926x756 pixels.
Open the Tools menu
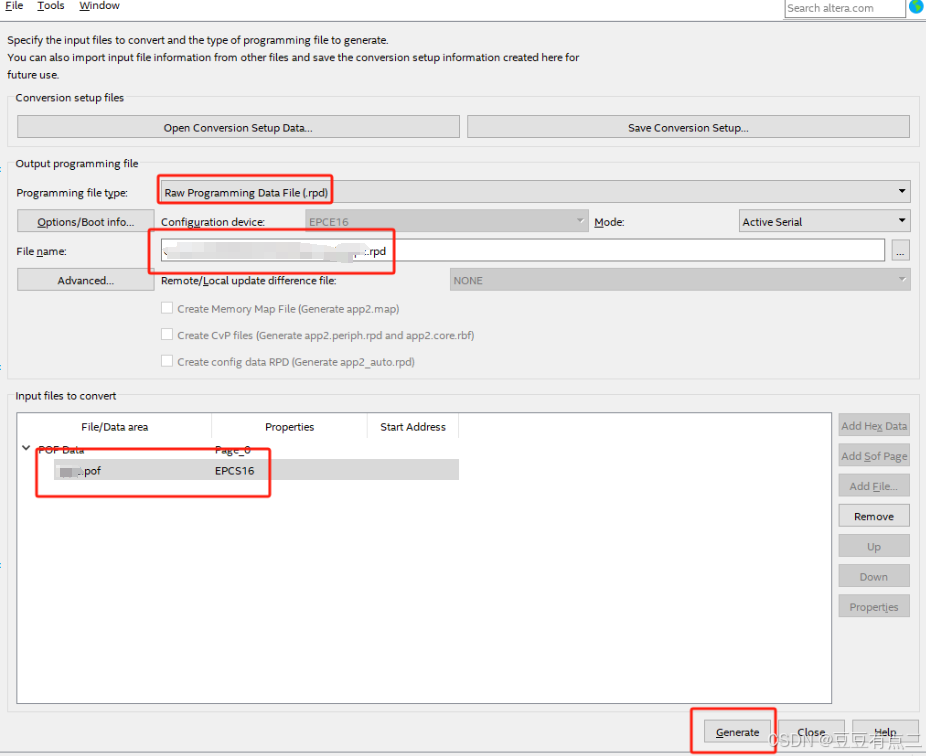coord(51,5)
